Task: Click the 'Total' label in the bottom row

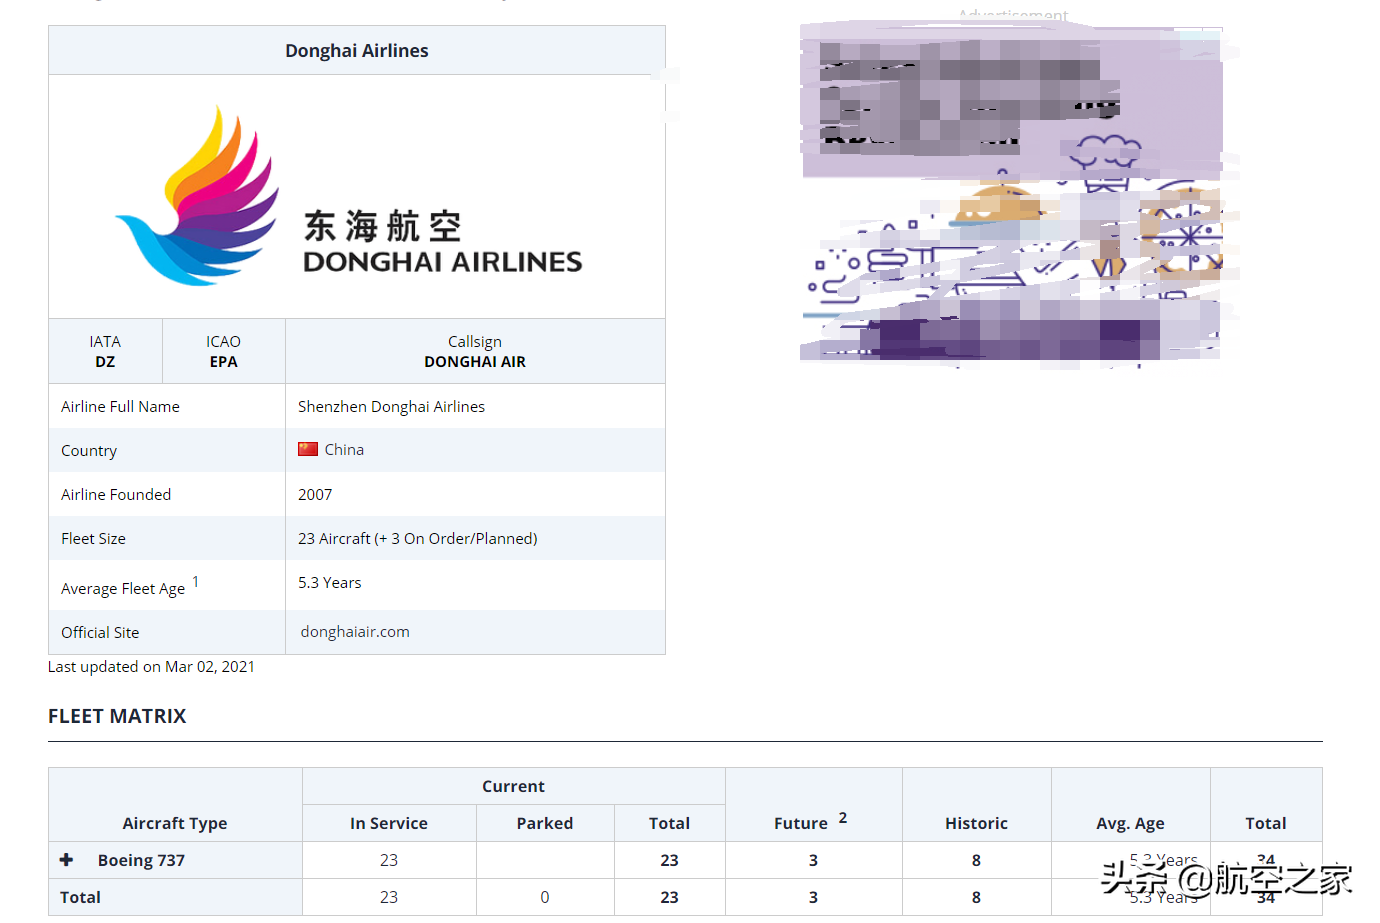Action: [80, 897]
